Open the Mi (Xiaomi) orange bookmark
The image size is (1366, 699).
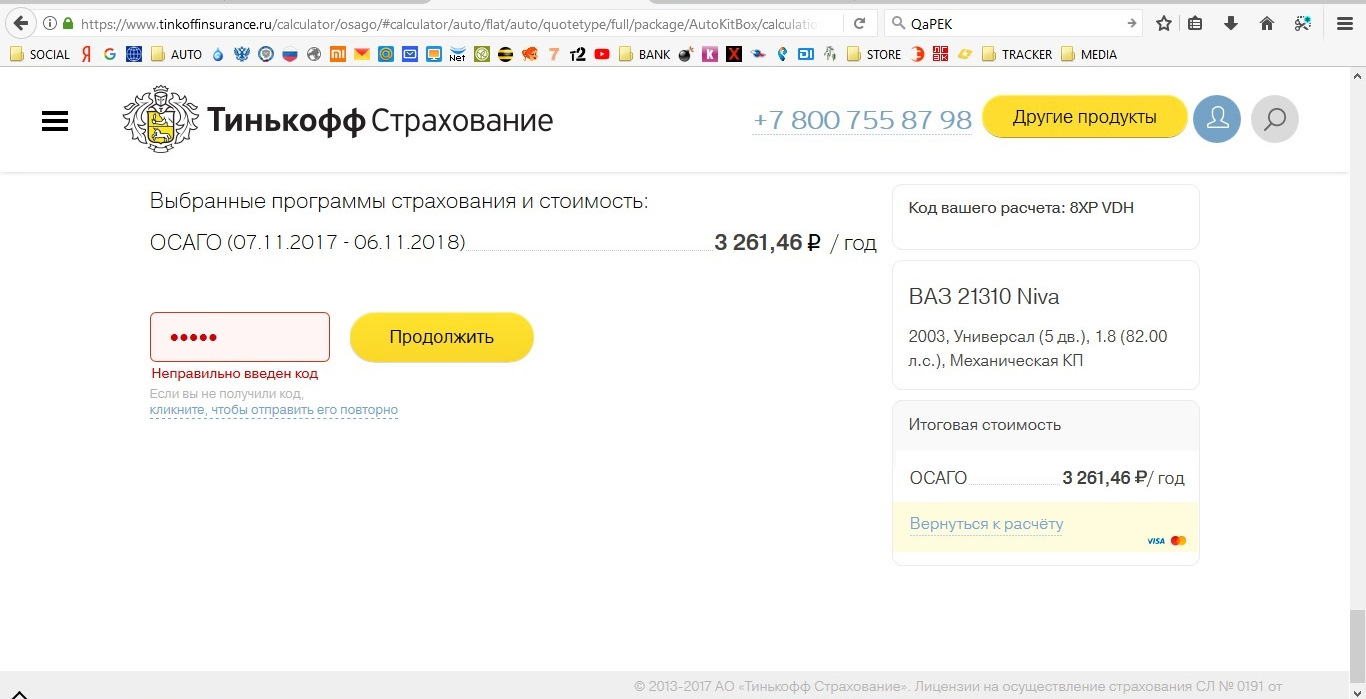[338, 55]
